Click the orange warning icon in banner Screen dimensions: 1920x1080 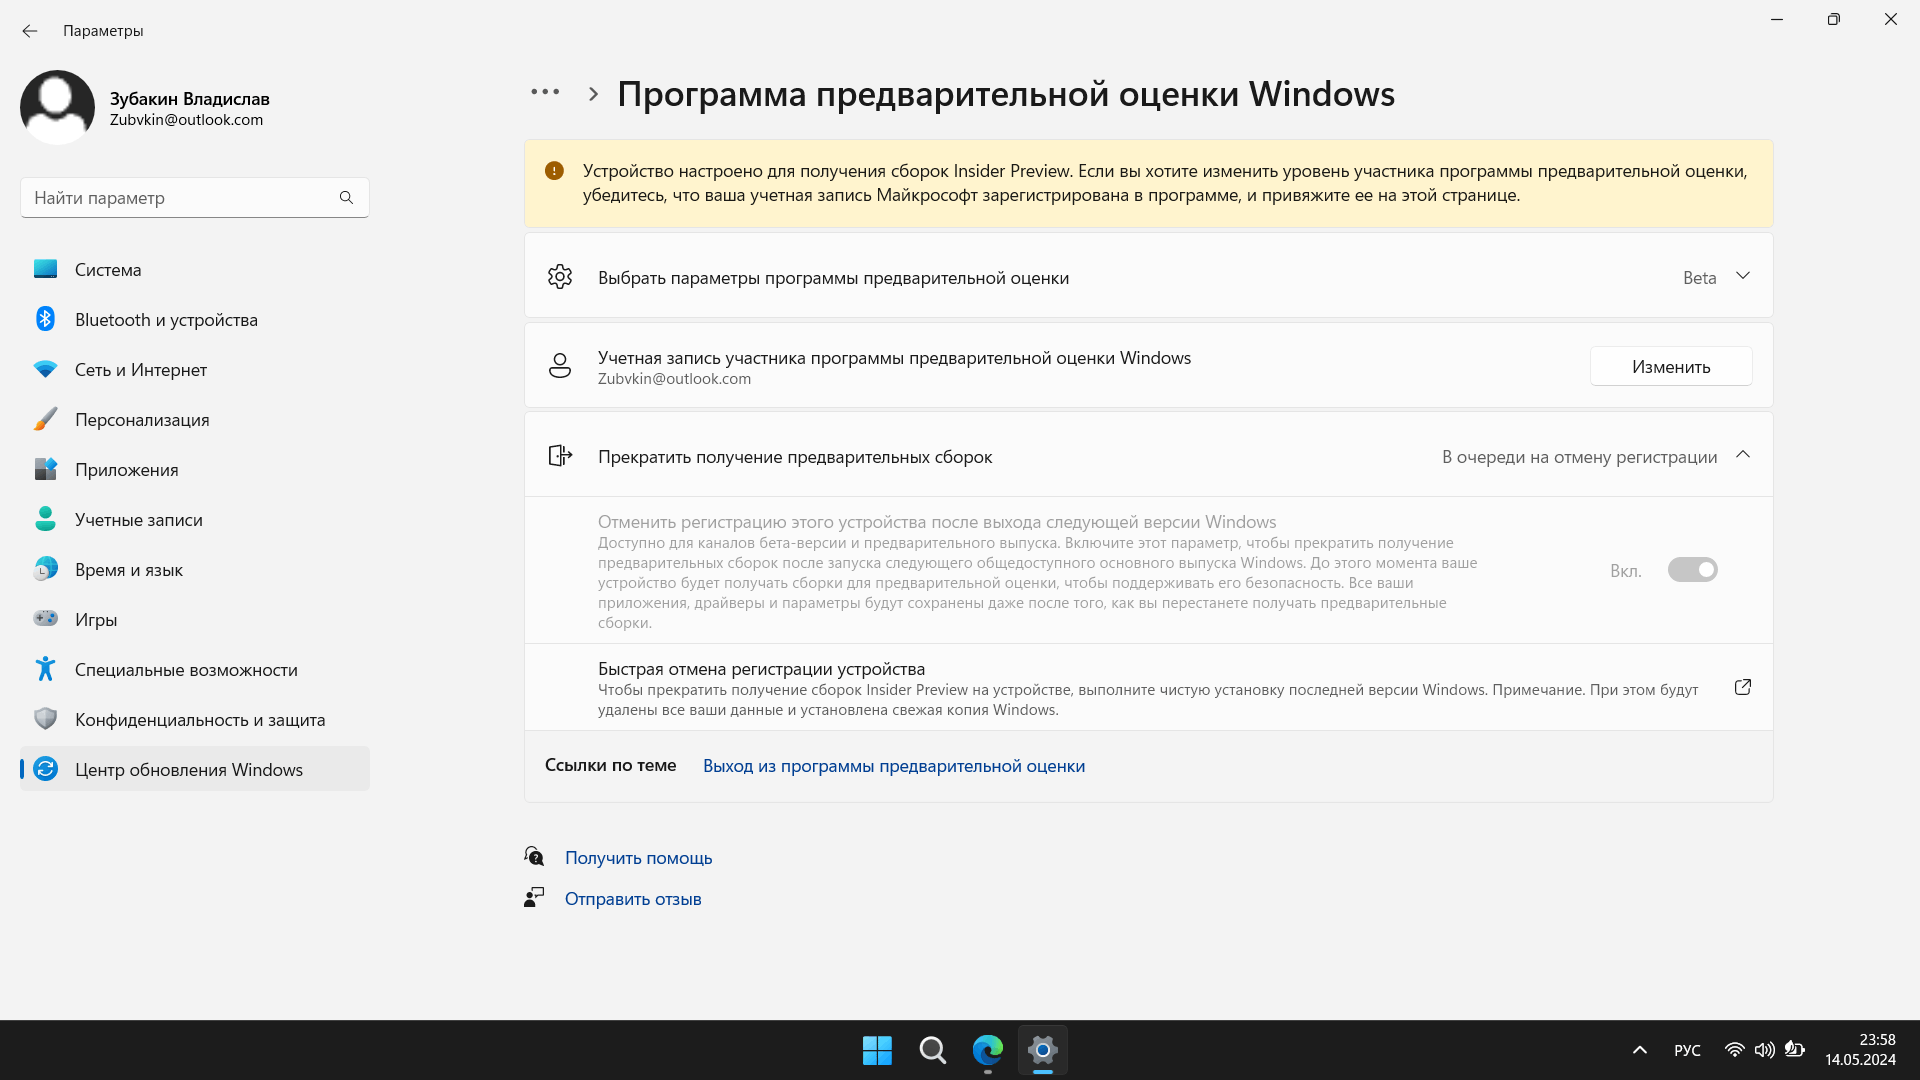click(554, 171)
